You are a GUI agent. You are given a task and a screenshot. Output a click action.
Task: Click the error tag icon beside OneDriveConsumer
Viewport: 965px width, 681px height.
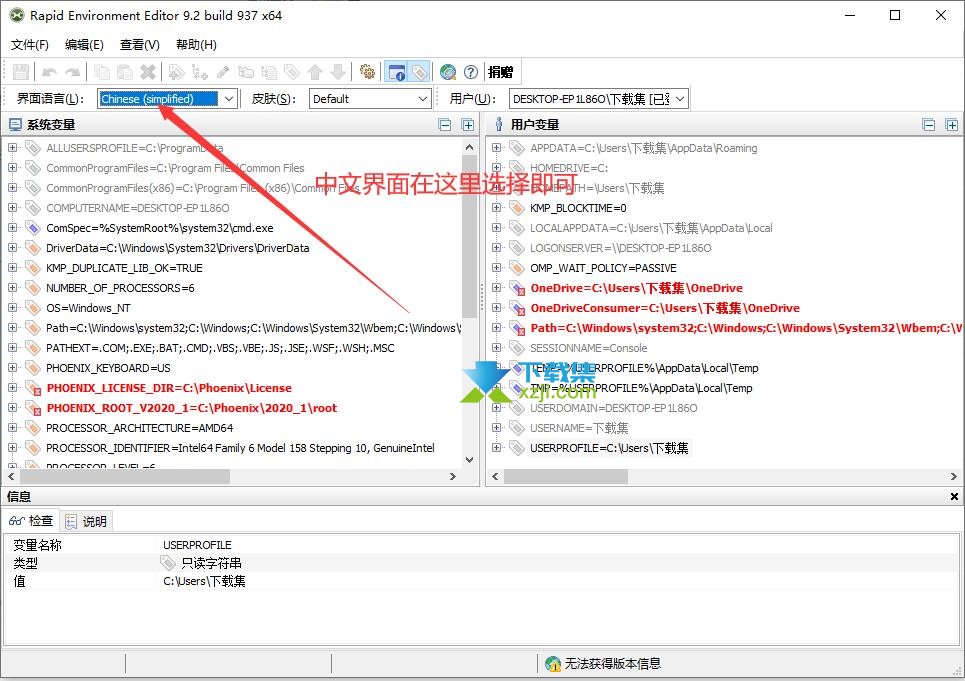[517, 308]
